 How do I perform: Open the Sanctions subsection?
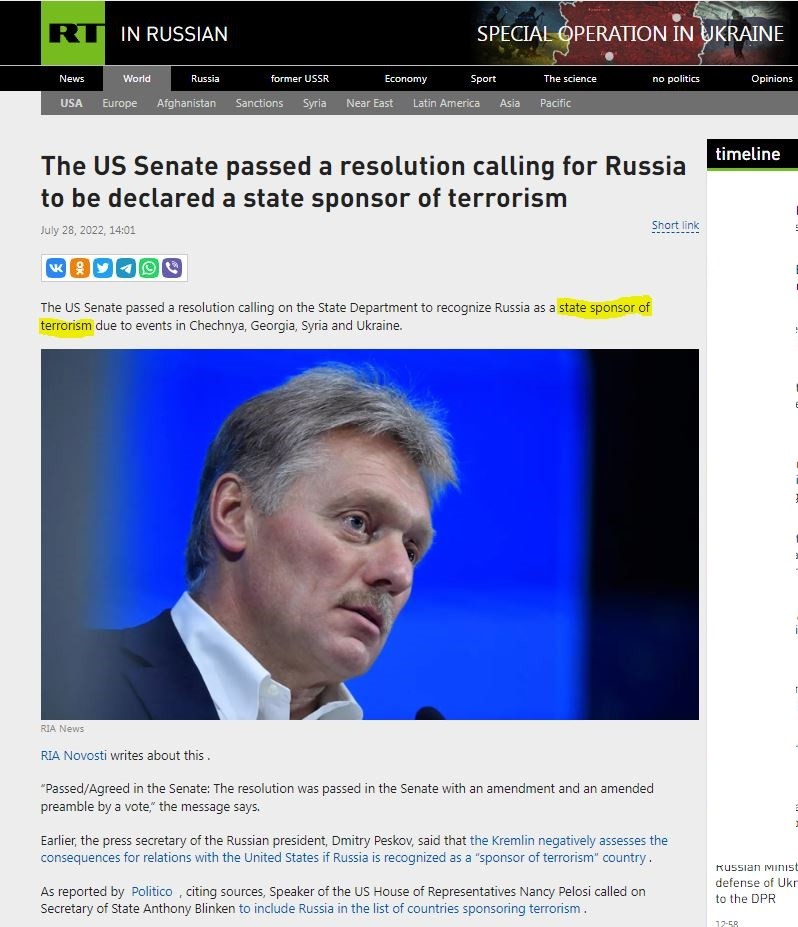(x=259, y=103)
